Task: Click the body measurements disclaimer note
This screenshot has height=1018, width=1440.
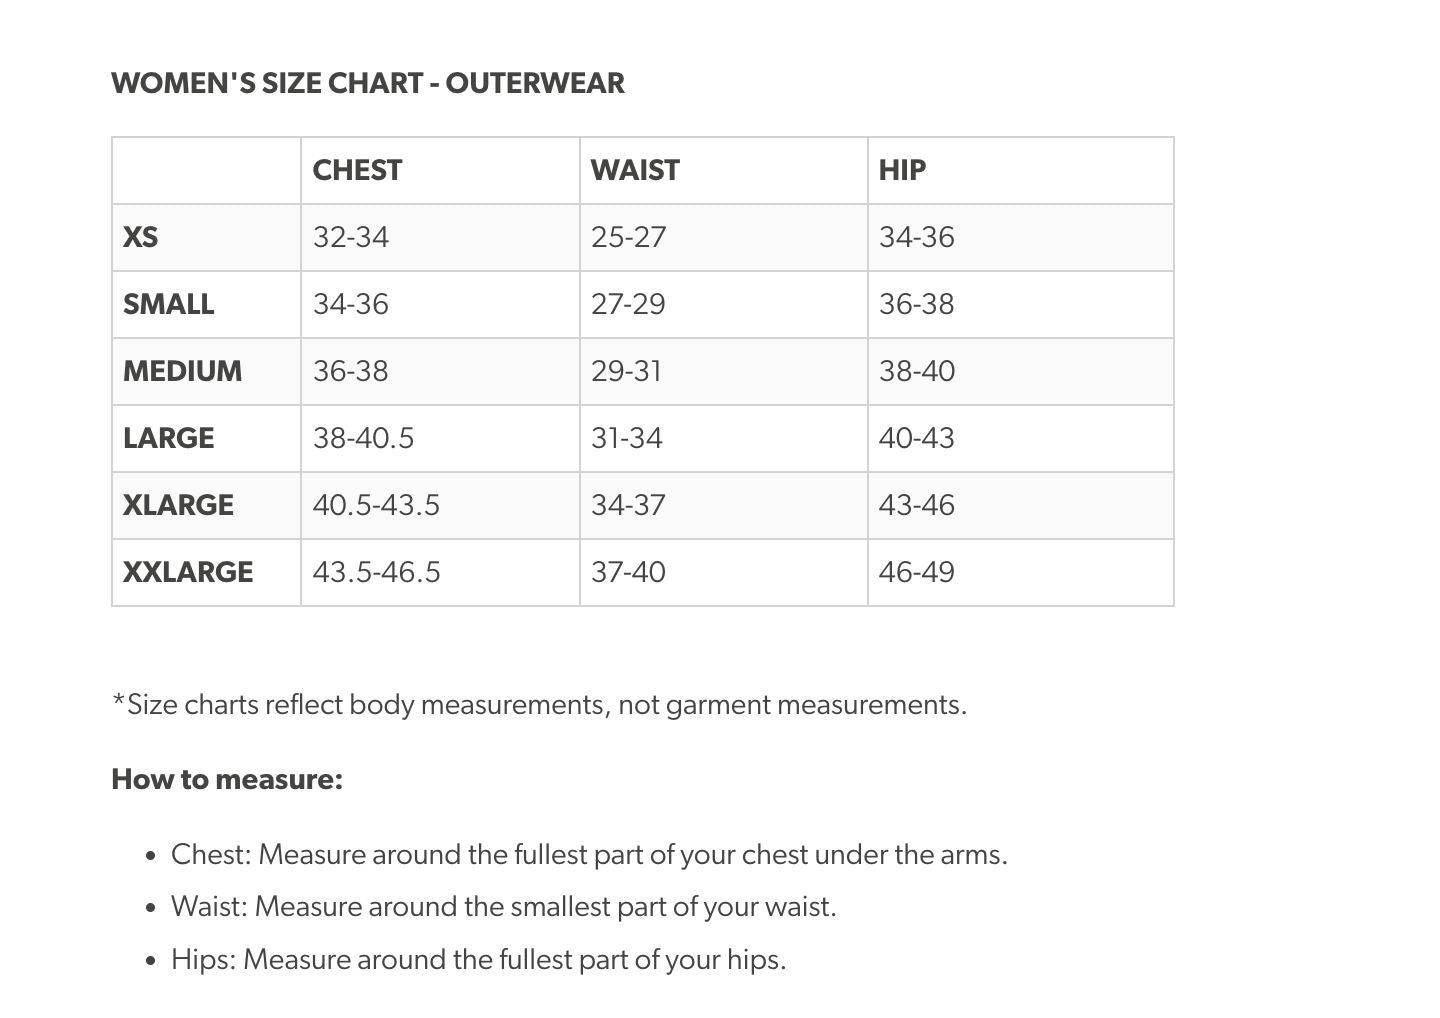Action: [x=539, y=705]
